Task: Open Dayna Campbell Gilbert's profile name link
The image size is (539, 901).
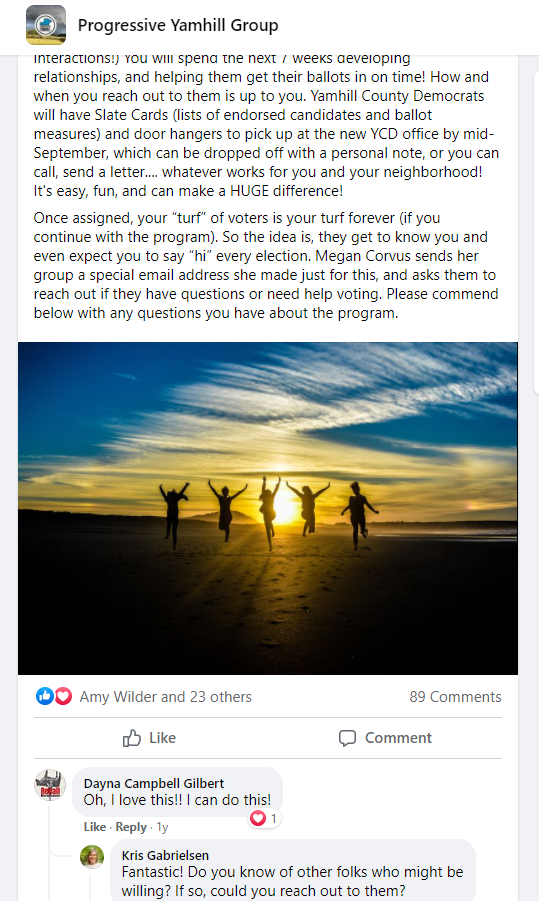Action: pyautogui.click(x=154, y=783)
